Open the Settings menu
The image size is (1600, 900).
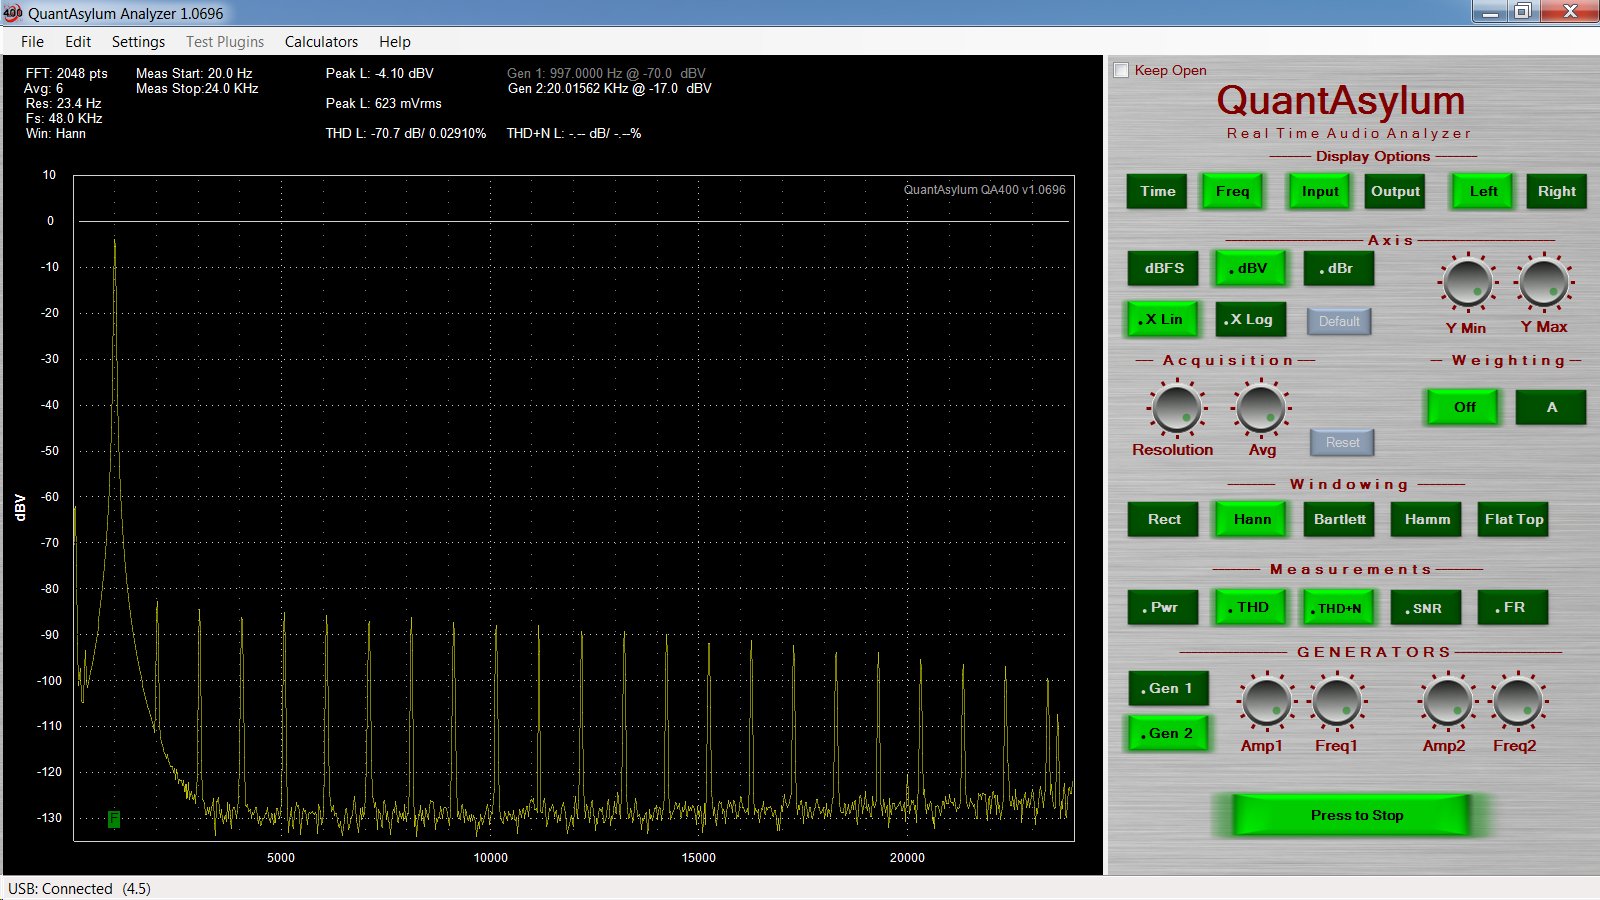click(138, 41)
